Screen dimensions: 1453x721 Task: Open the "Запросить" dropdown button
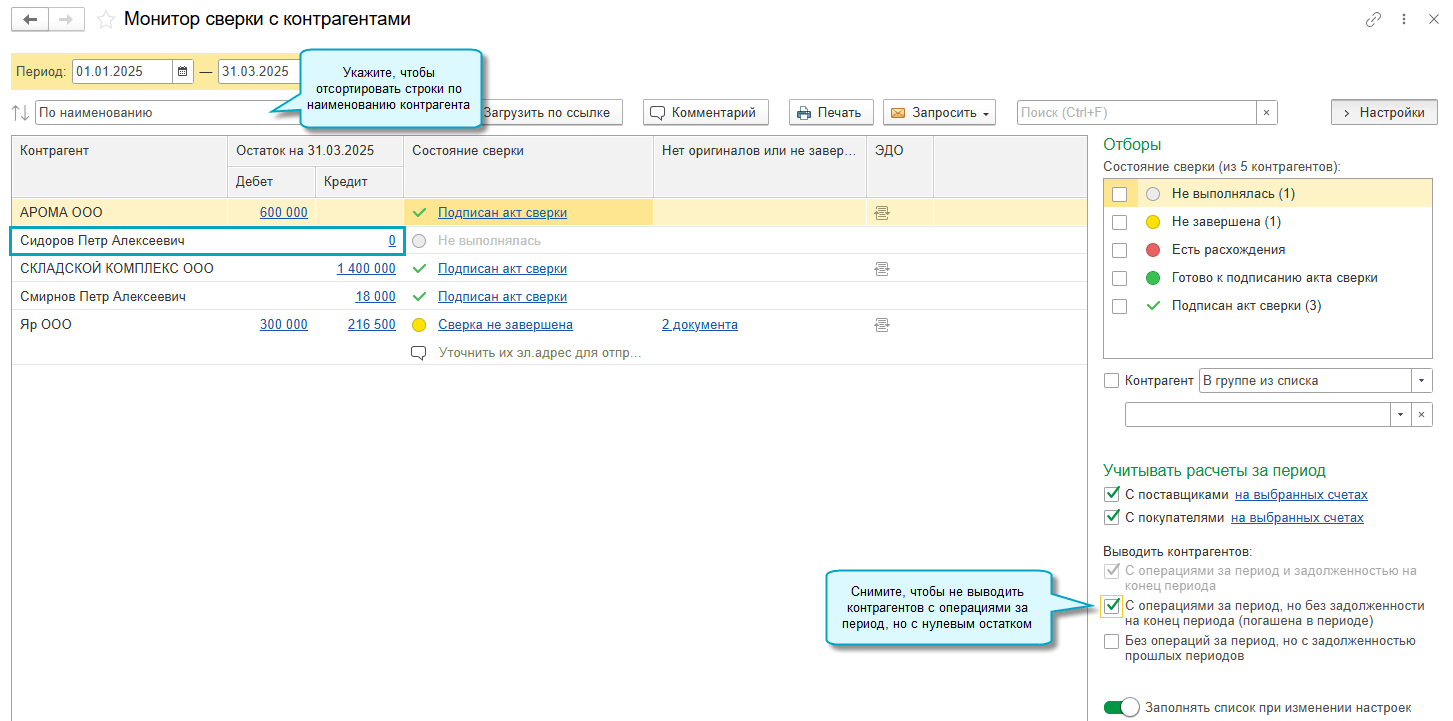tap(940, 113)
